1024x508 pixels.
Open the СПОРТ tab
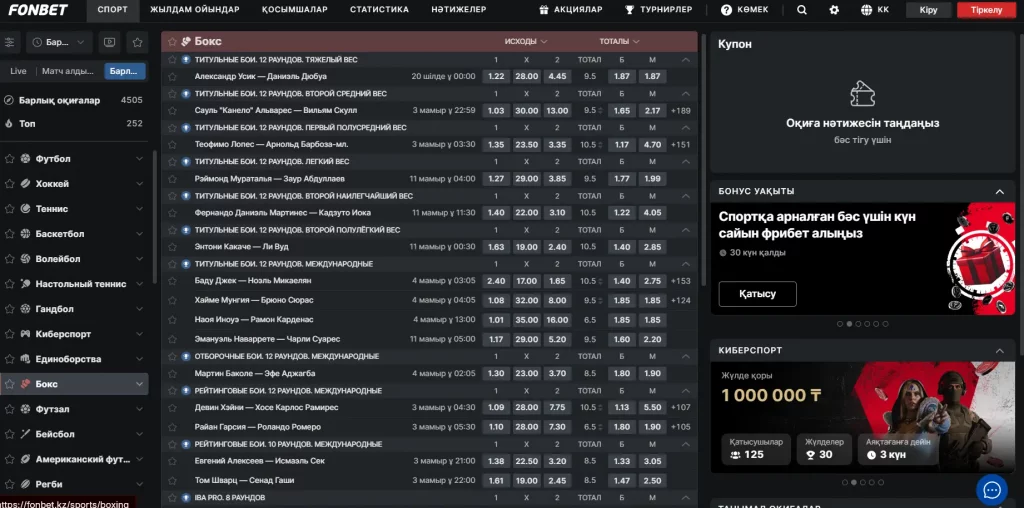(112, 10)
